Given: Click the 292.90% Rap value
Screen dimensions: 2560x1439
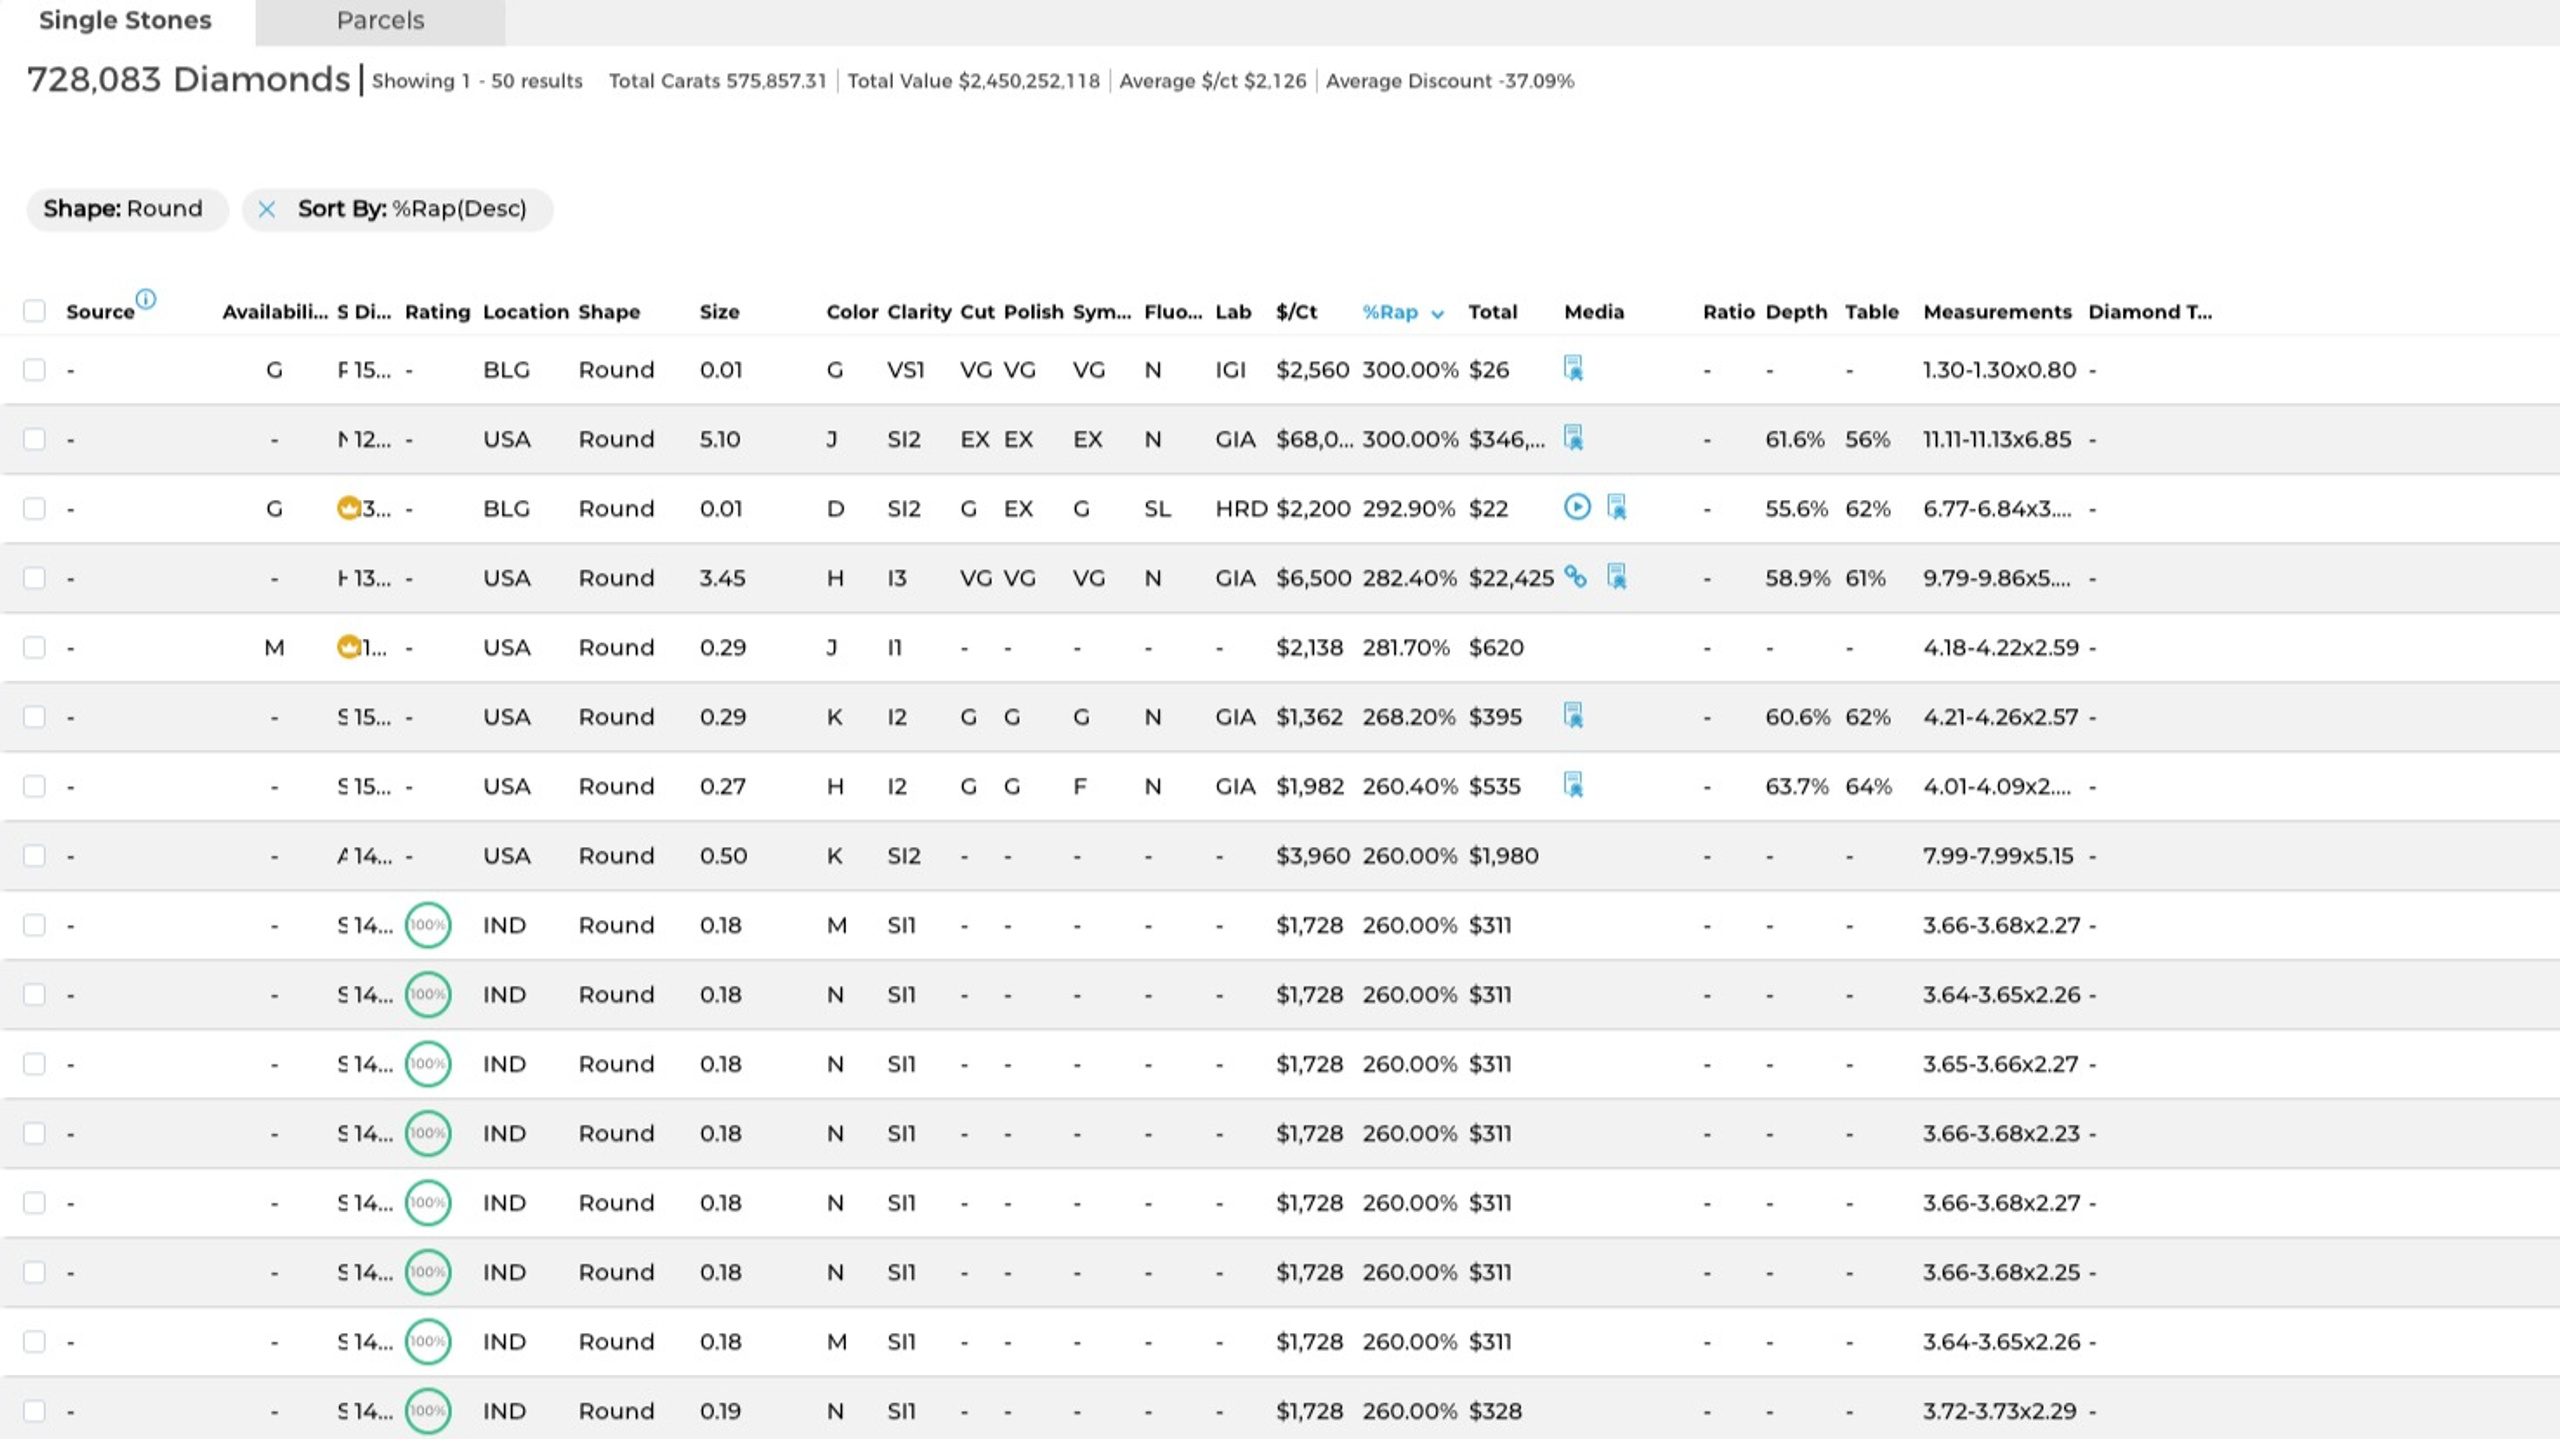Looking at the screenshot, I should [x=1408, y=508].
